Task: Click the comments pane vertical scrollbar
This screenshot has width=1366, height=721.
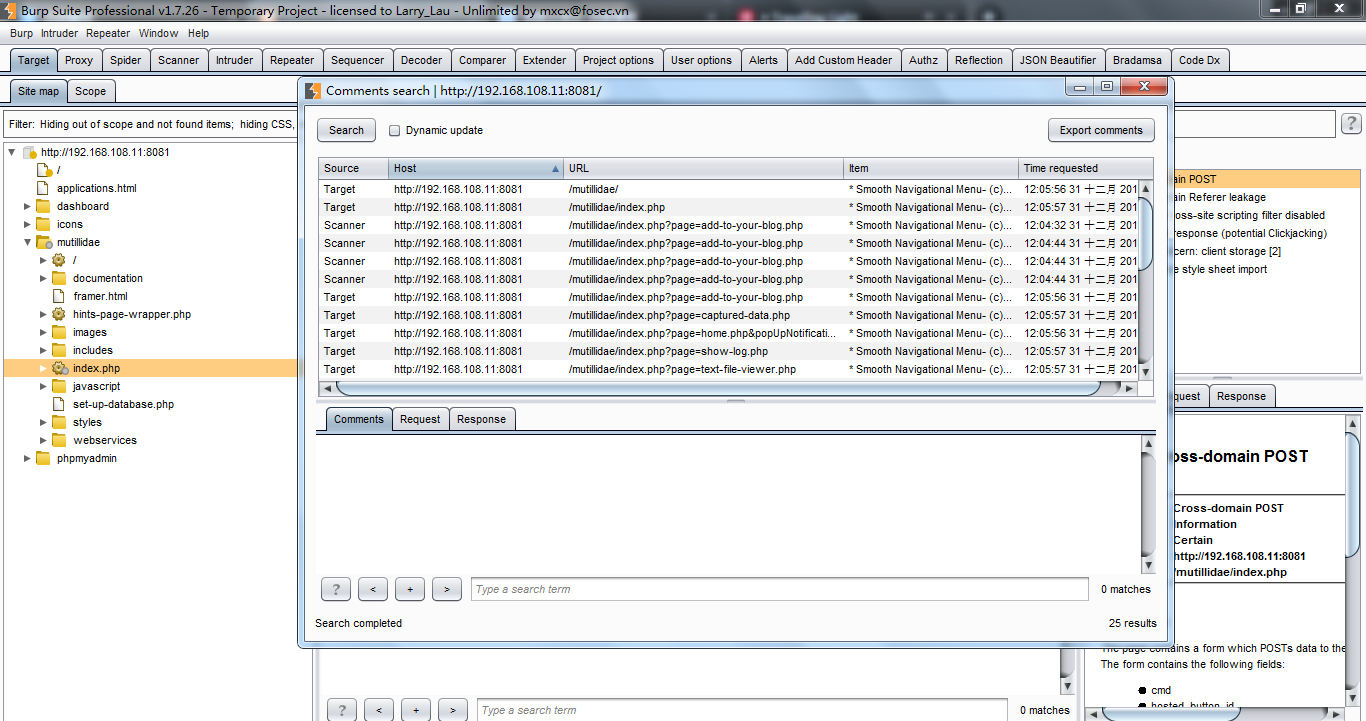Action: tap(1148, 505)
